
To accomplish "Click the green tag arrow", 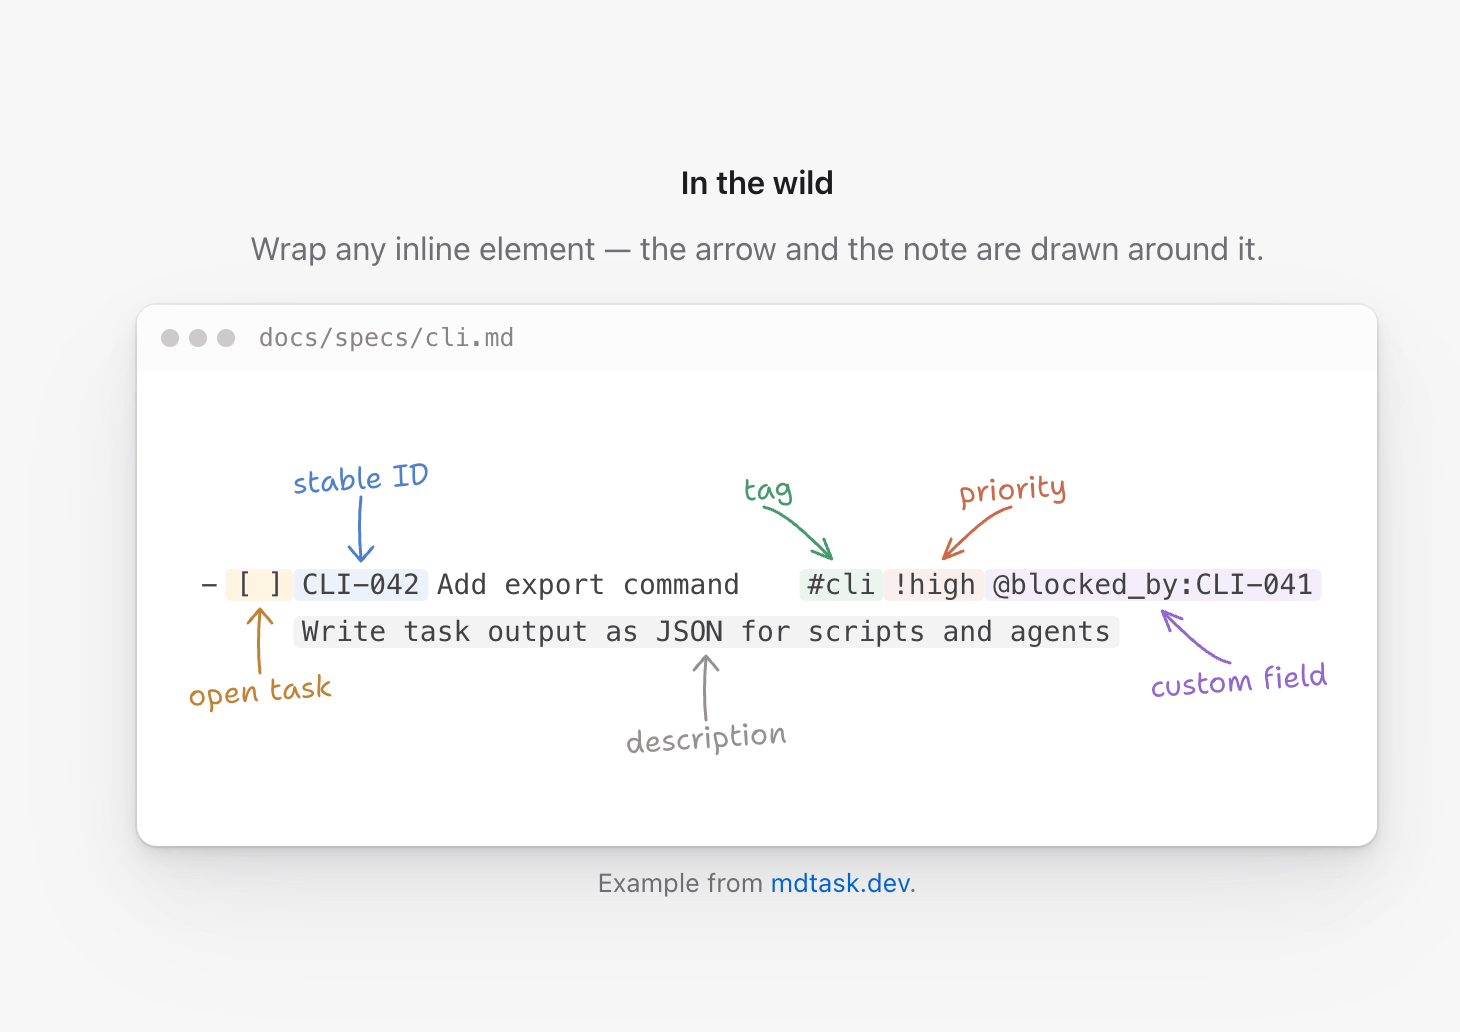I will [799, 532].
